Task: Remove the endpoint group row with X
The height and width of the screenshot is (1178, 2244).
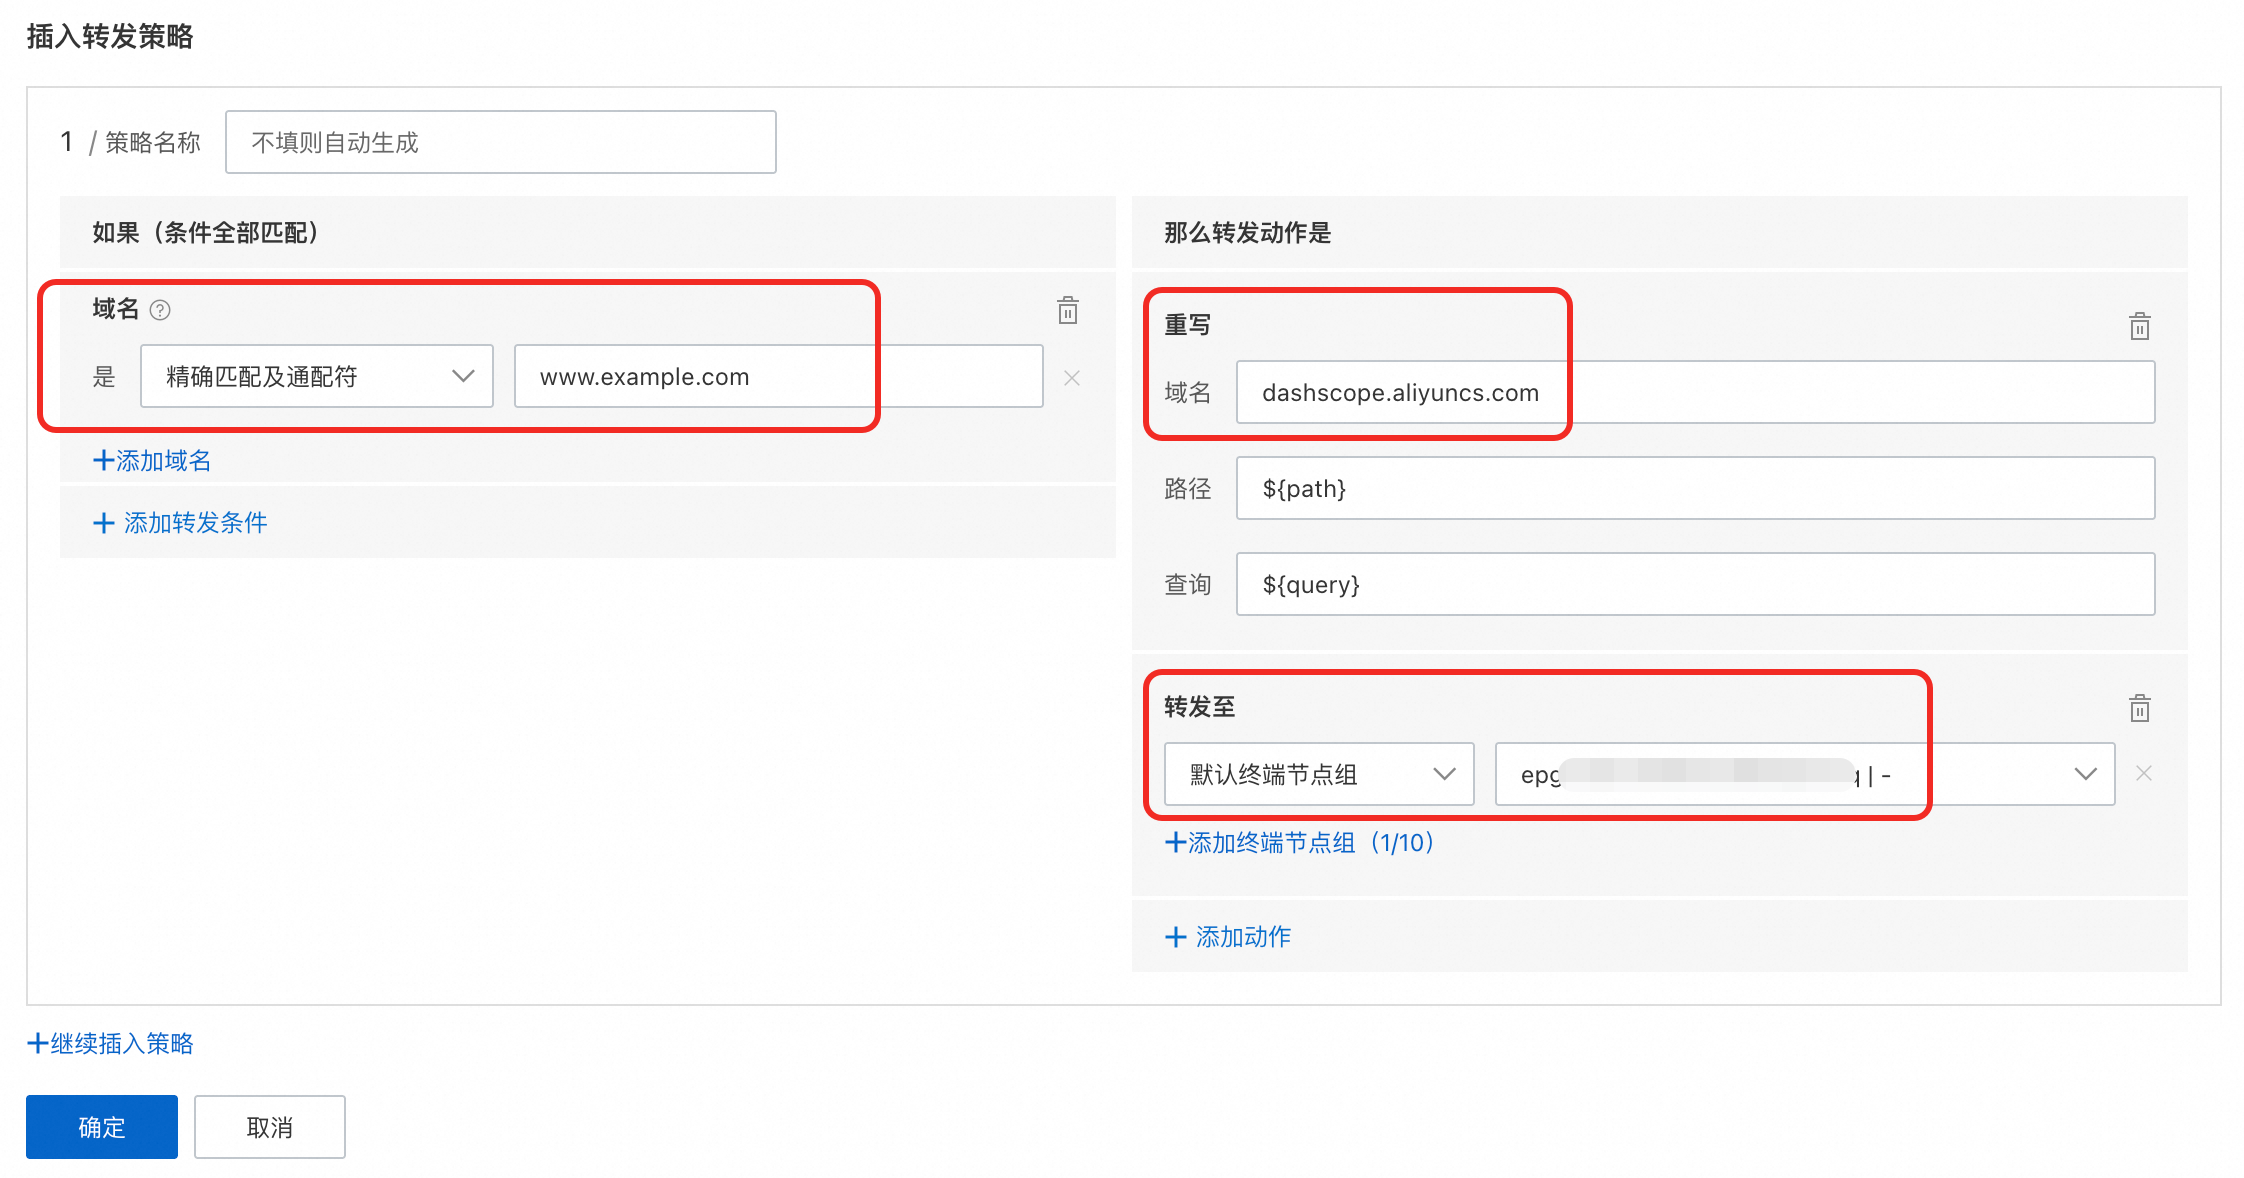Action: click(x=2143, y=773)
